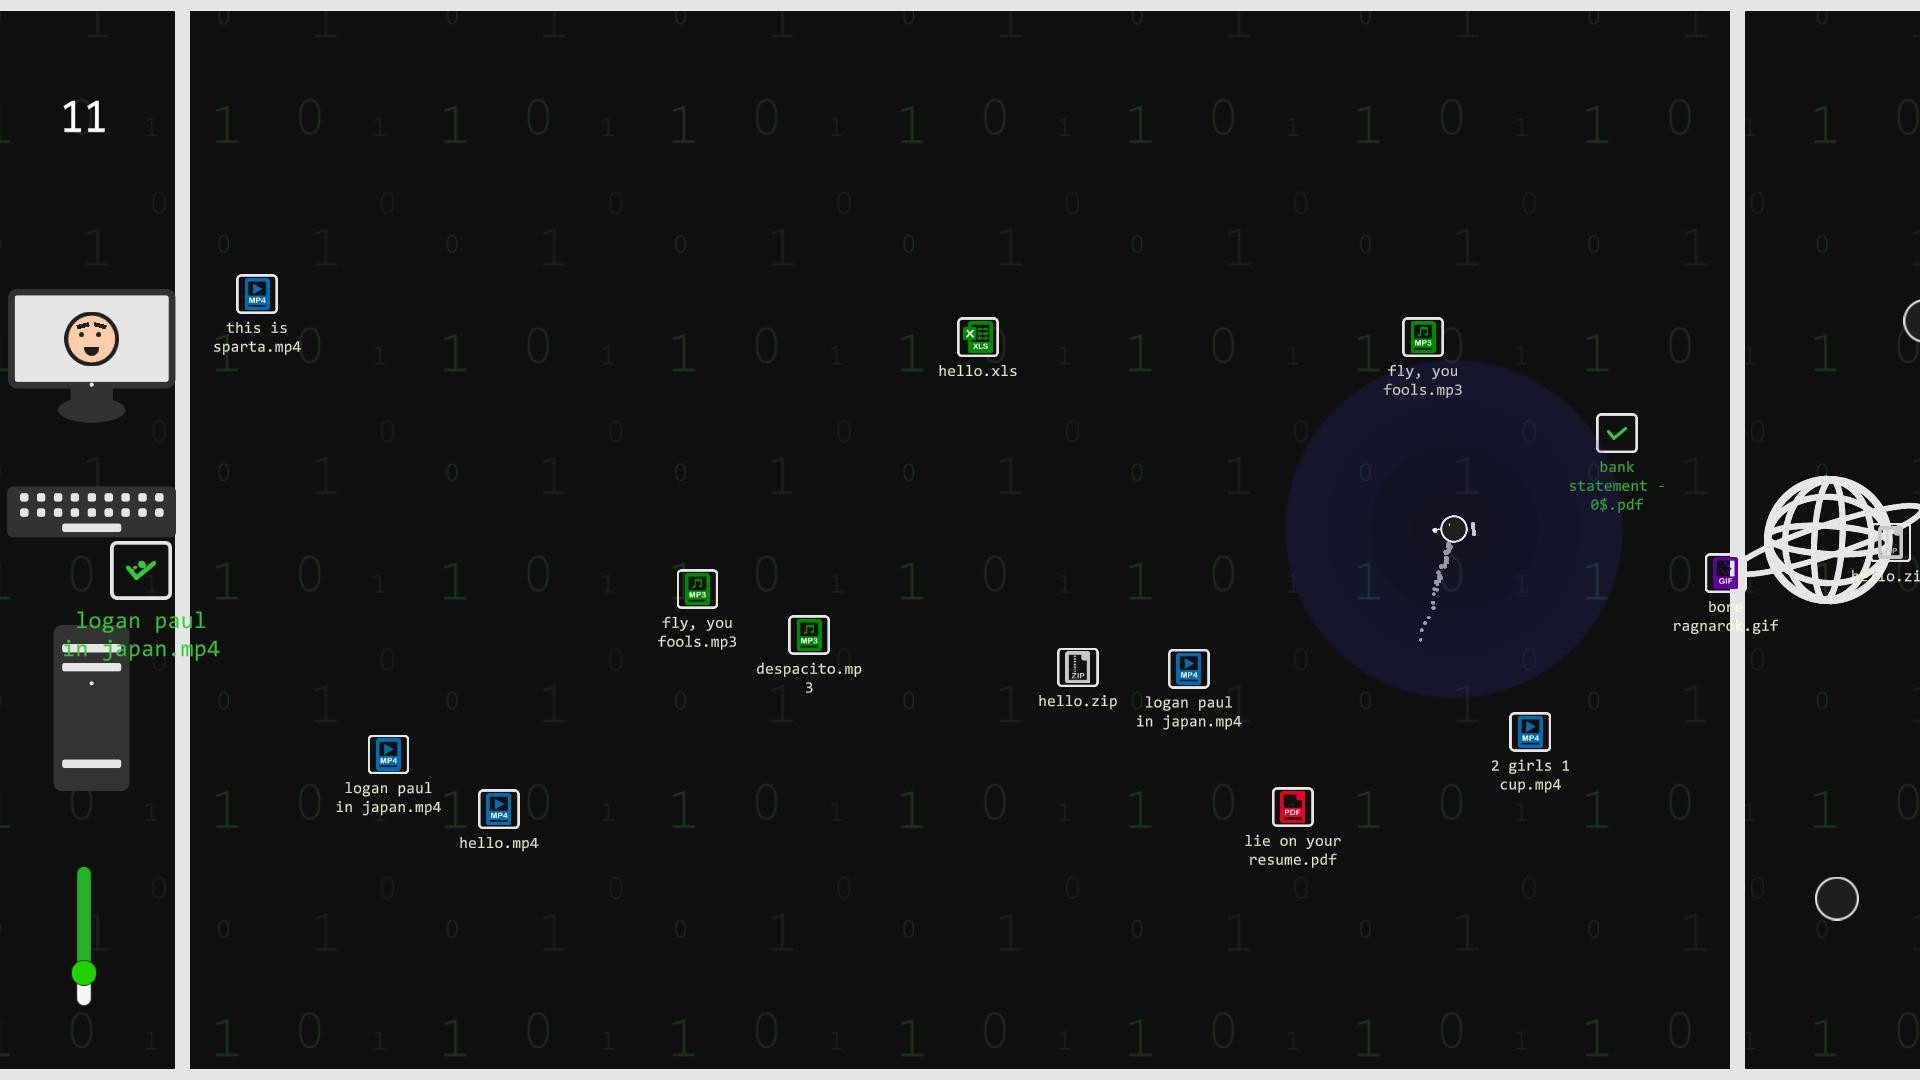Viewport: 1920px width, 1080px height.
Task: Click the keyboard icon in left panel
Action: tap(92, 512)
